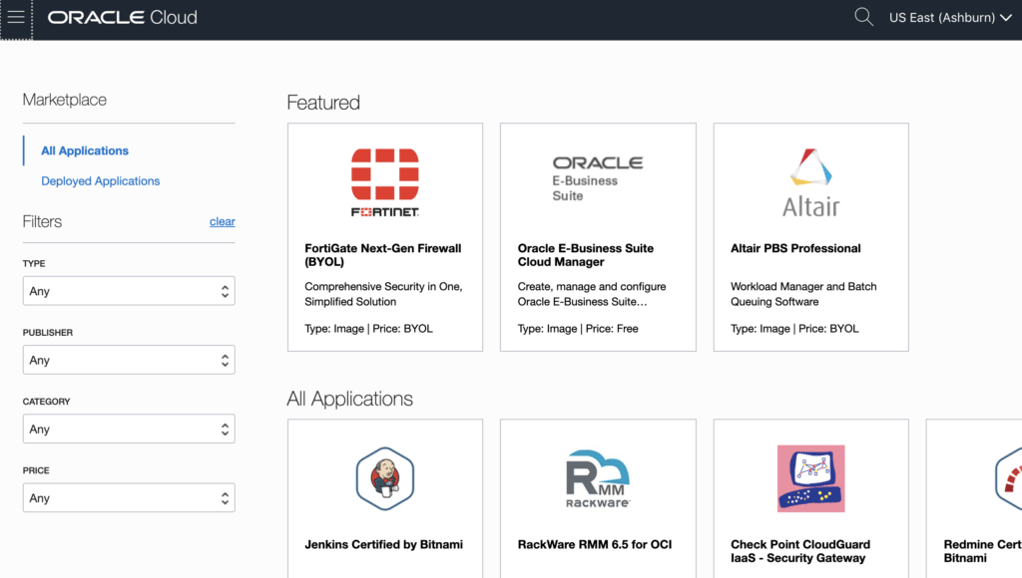Click the Altair logo icon

coord(810,182)
